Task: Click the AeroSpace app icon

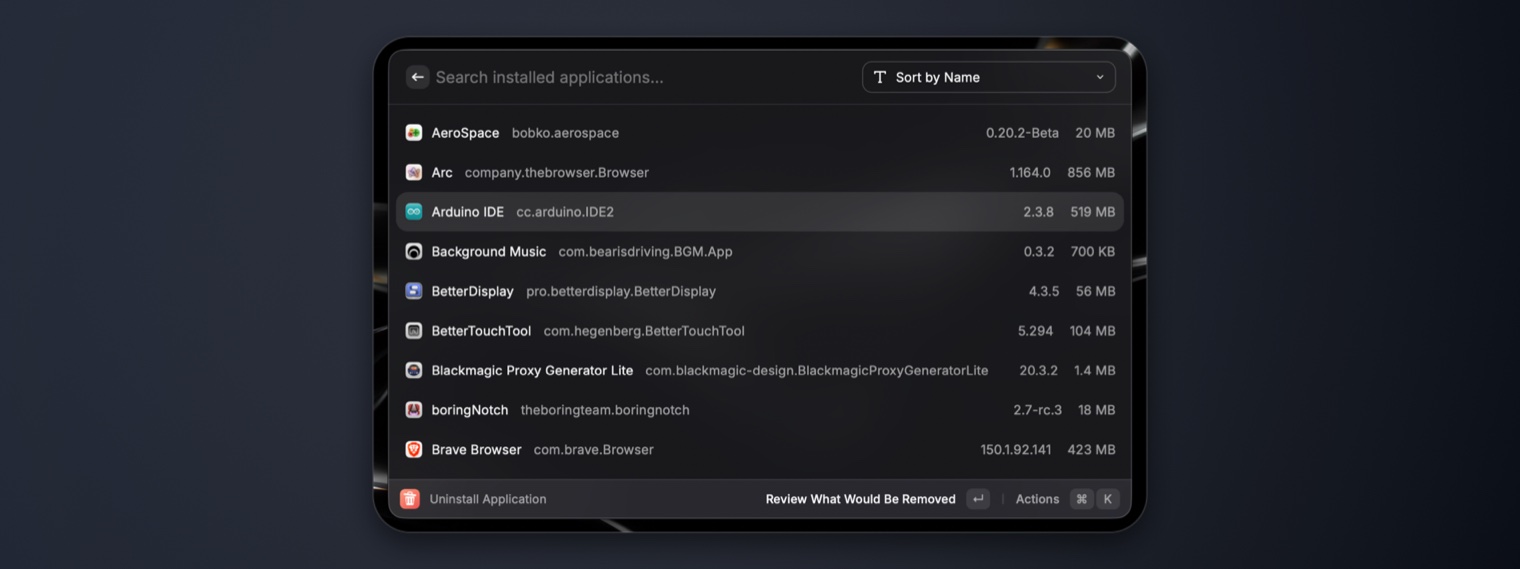Action: click(x=413, y=133)
